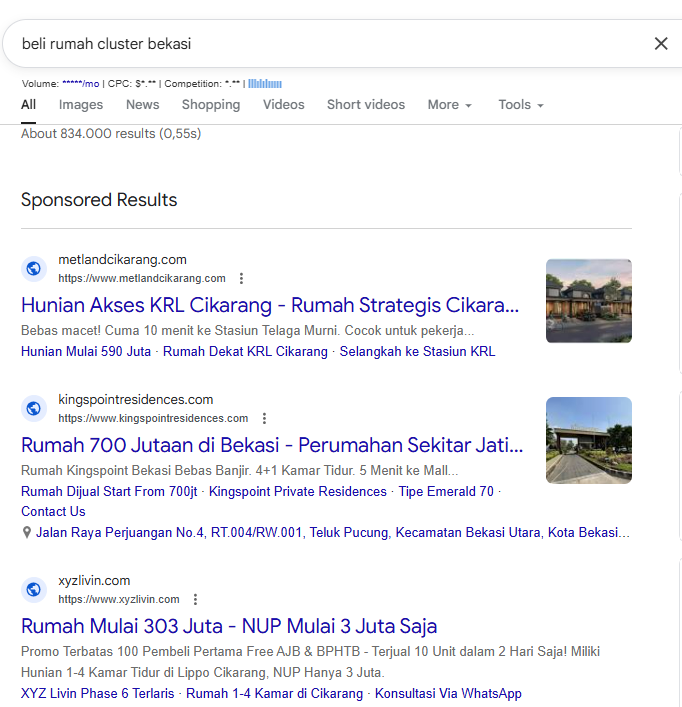Viewport: 682px width, 707px height.
Task: Open 'XYZ Livin Phase 6 Terlaris' sitelink
Action: [98, 693]
